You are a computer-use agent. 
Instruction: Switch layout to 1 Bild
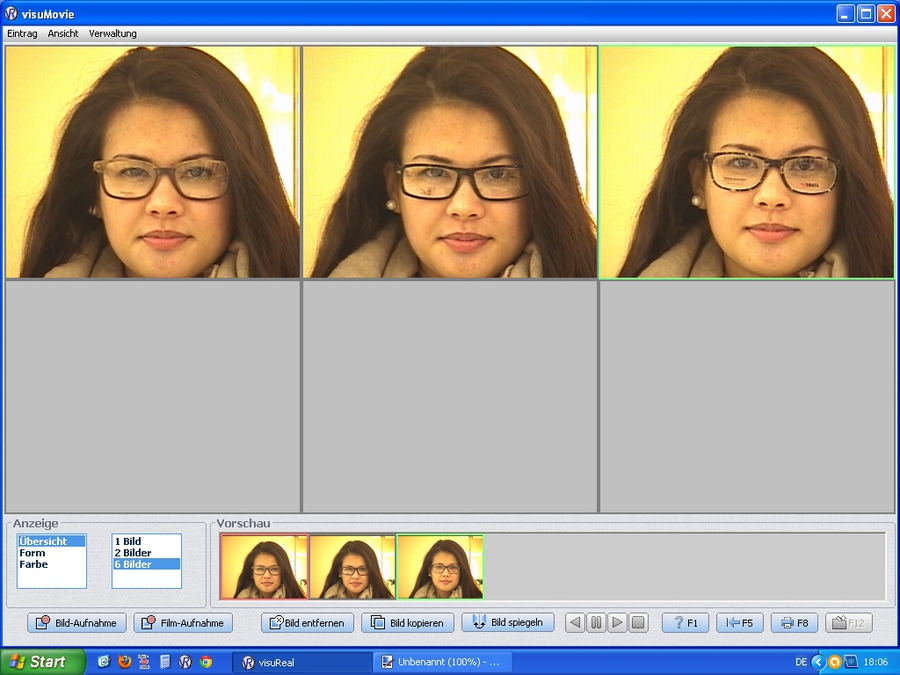pyautogui.click(x=127, y=541)
